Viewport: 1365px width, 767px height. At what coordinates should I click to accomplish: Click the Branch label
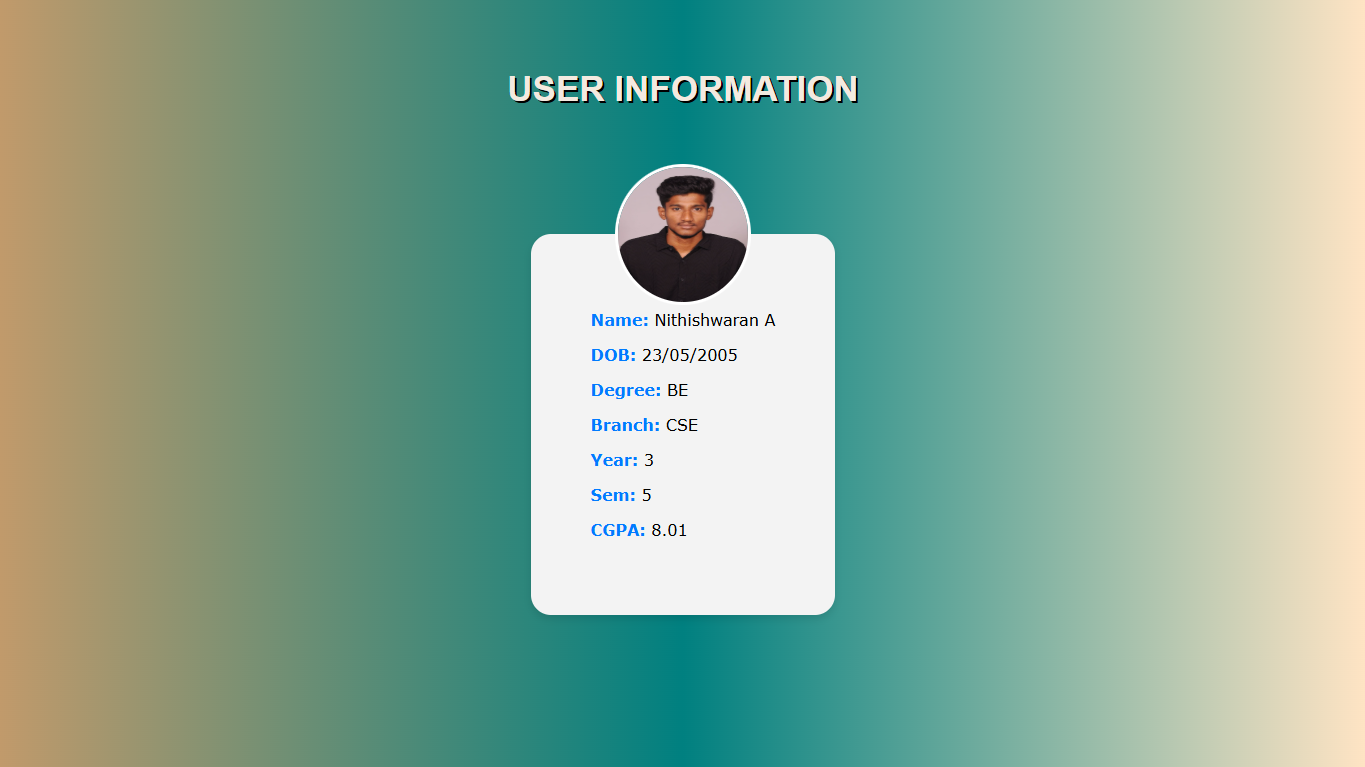[625, 425]
